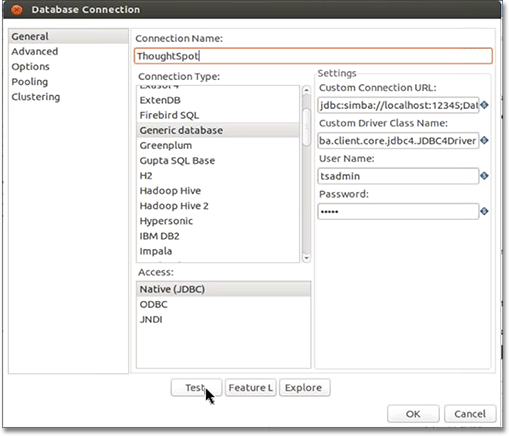The image size is (509, 436).
Task: Choose Native (JDBC) access method
Action: click(223, 289)
